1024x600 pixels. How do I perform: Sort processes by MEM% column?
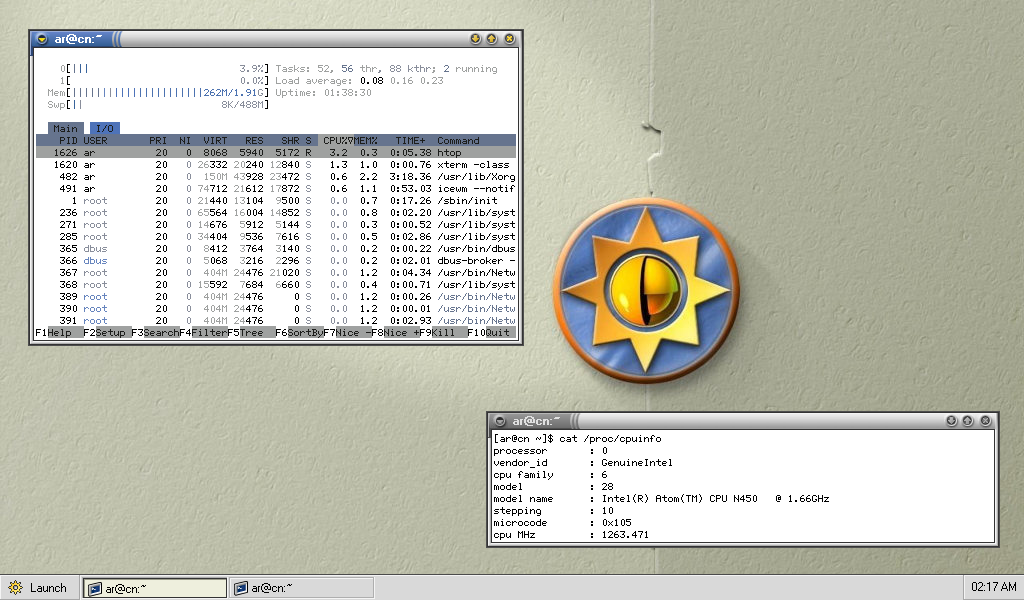click(366, 141)
